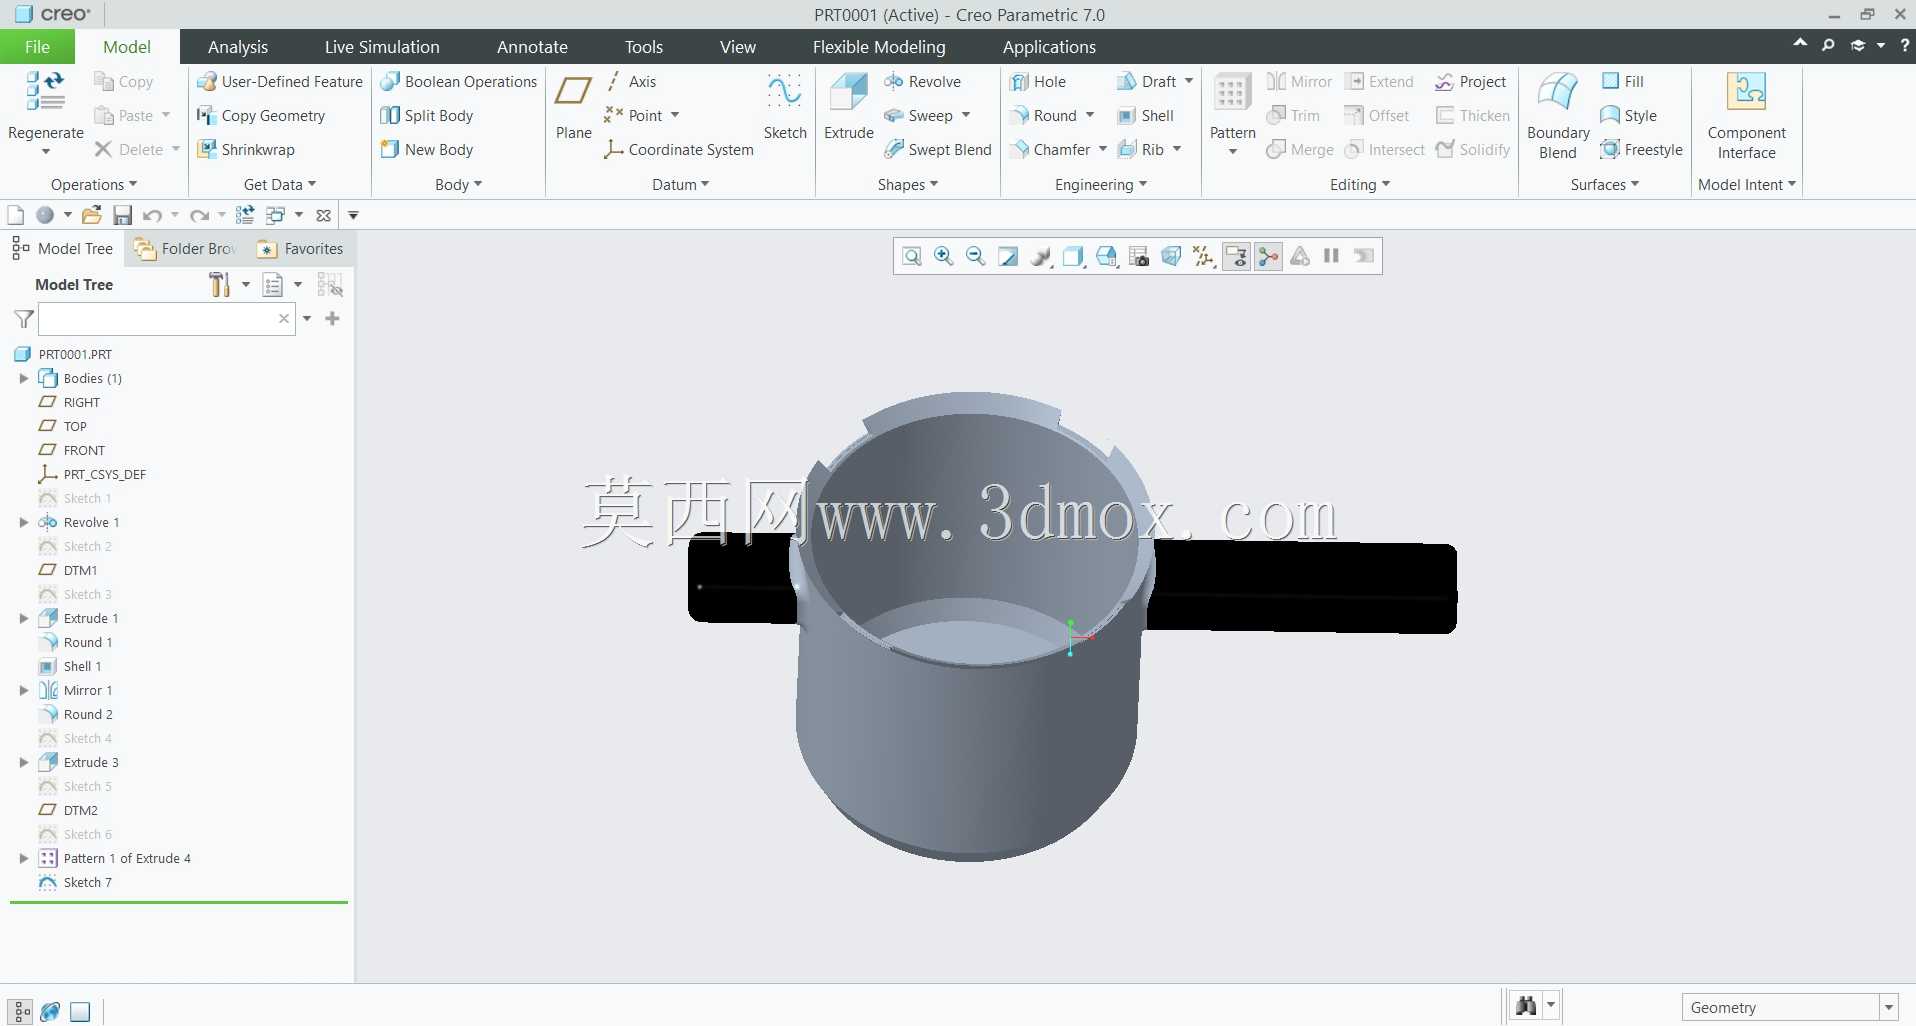
Task: Click the Hole engineering tool
Action: click(1038, 82)
